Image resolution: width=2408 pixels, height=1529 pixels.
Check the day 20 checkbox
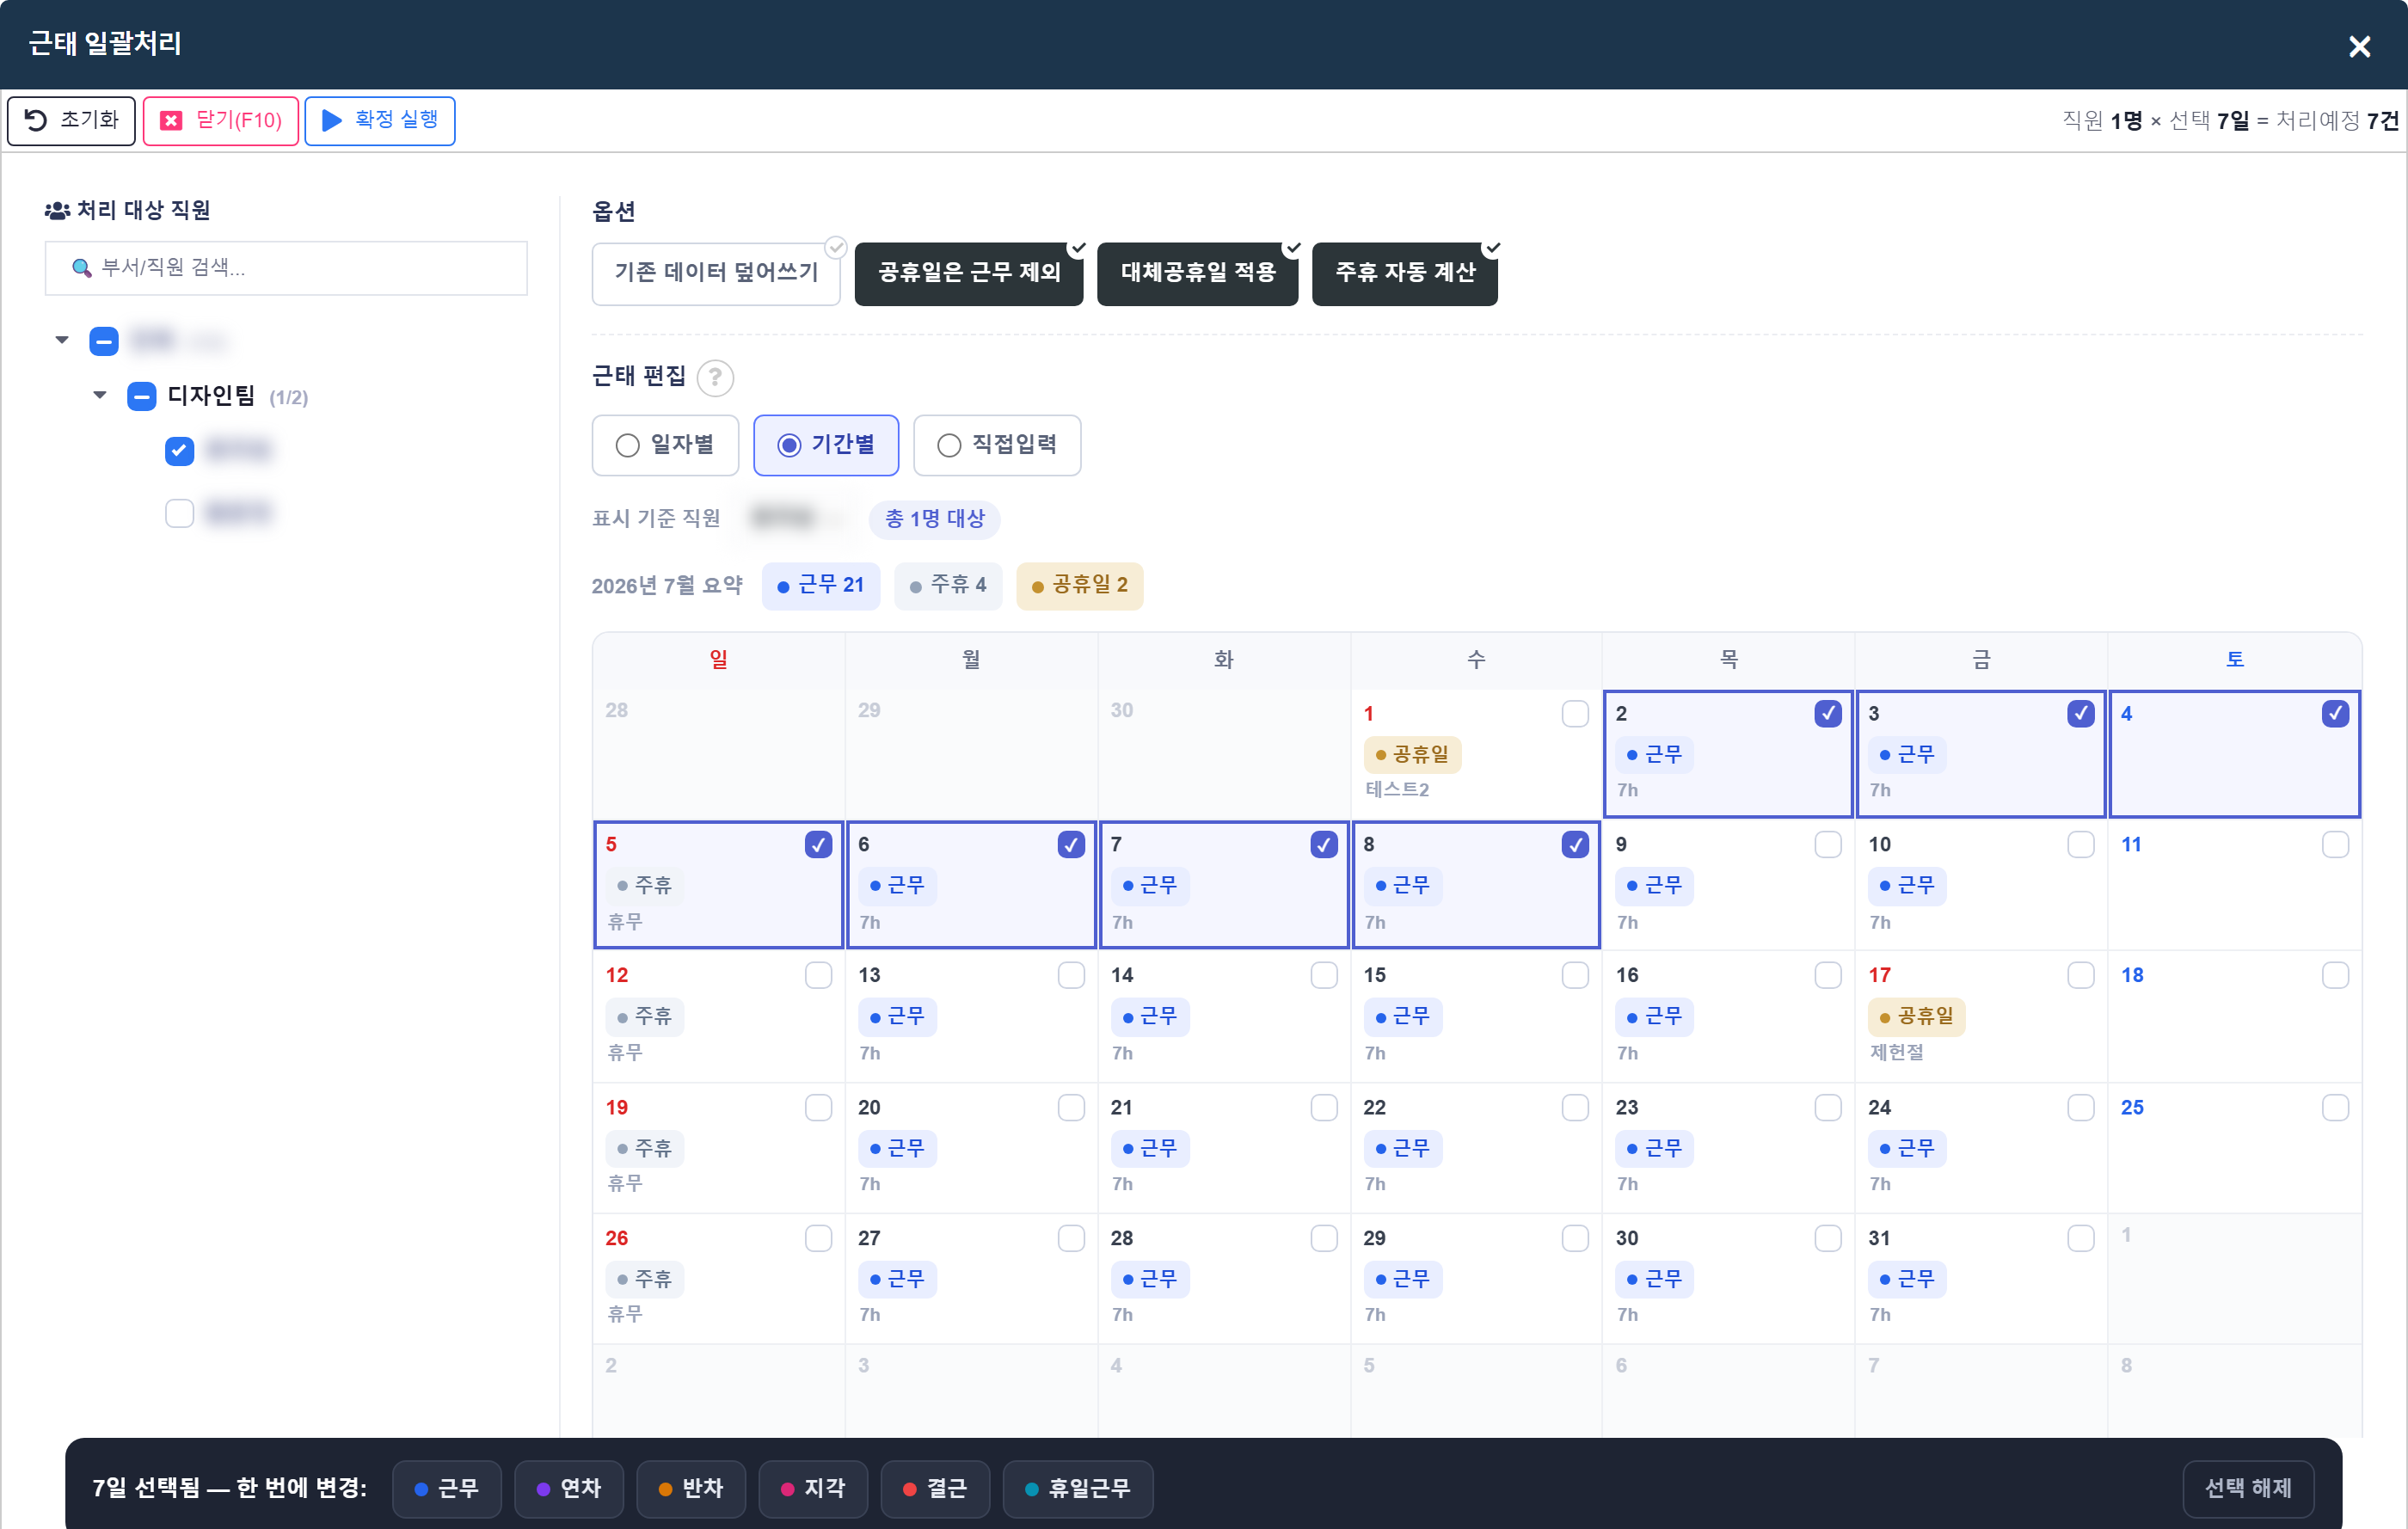pyautogui.click(x=1071, y=1108)
